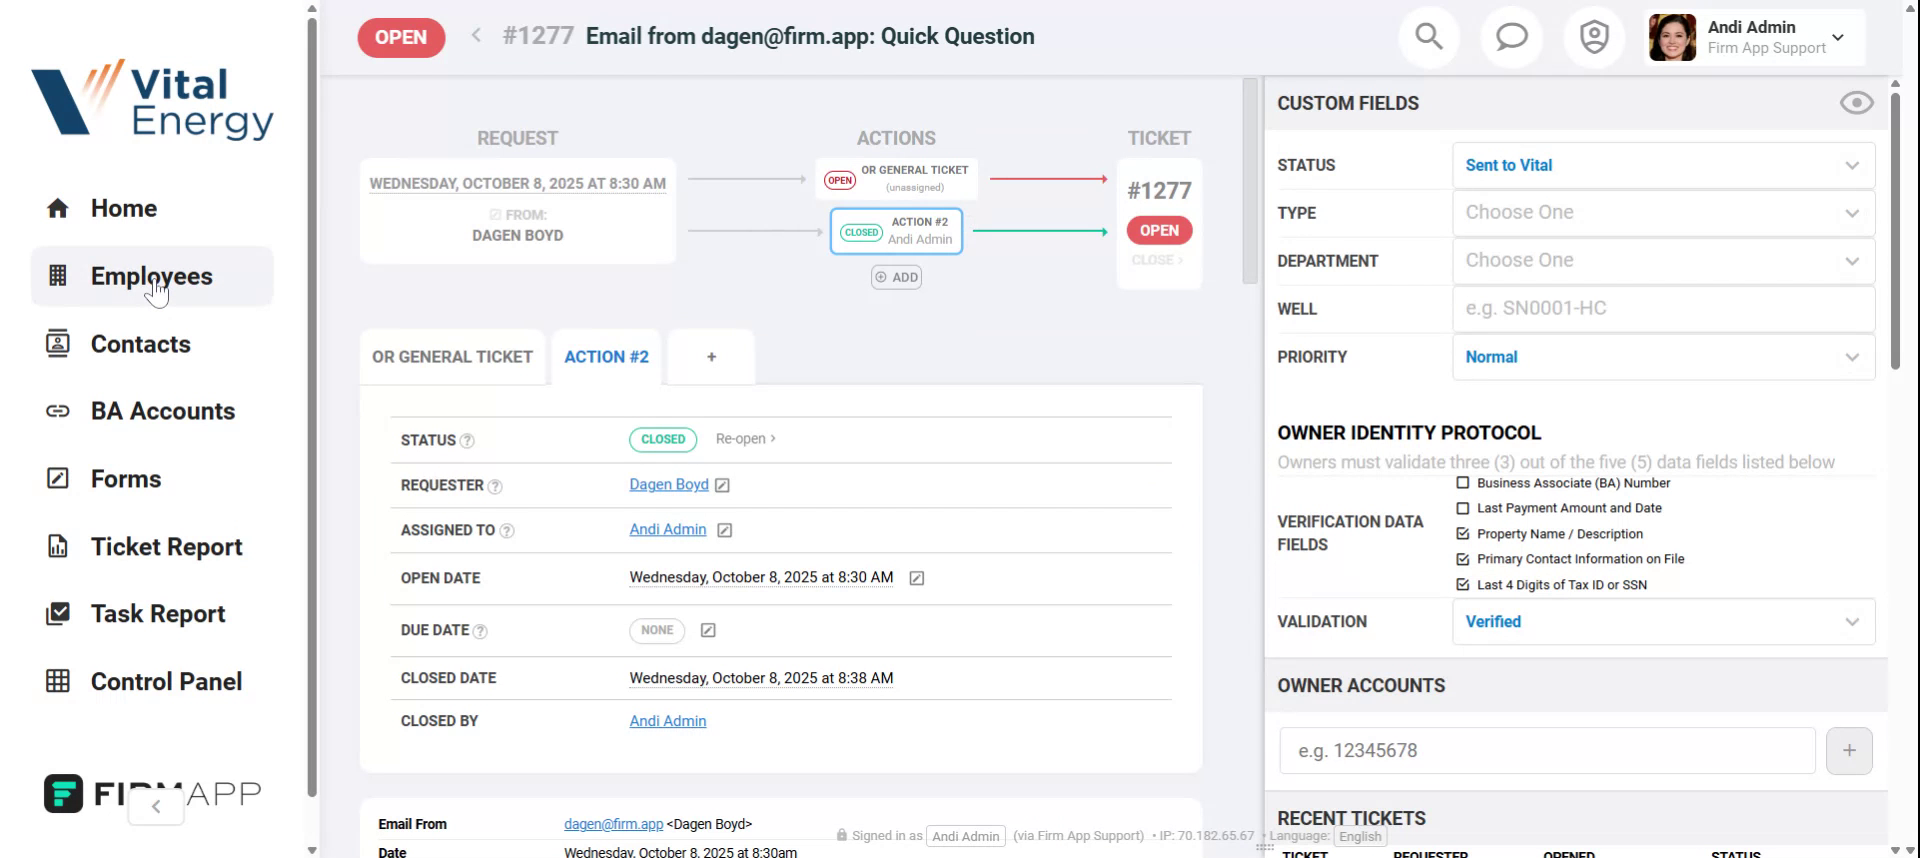Click the Due Date edit icon
The image size is (1920, 858).
pos(708,631)
